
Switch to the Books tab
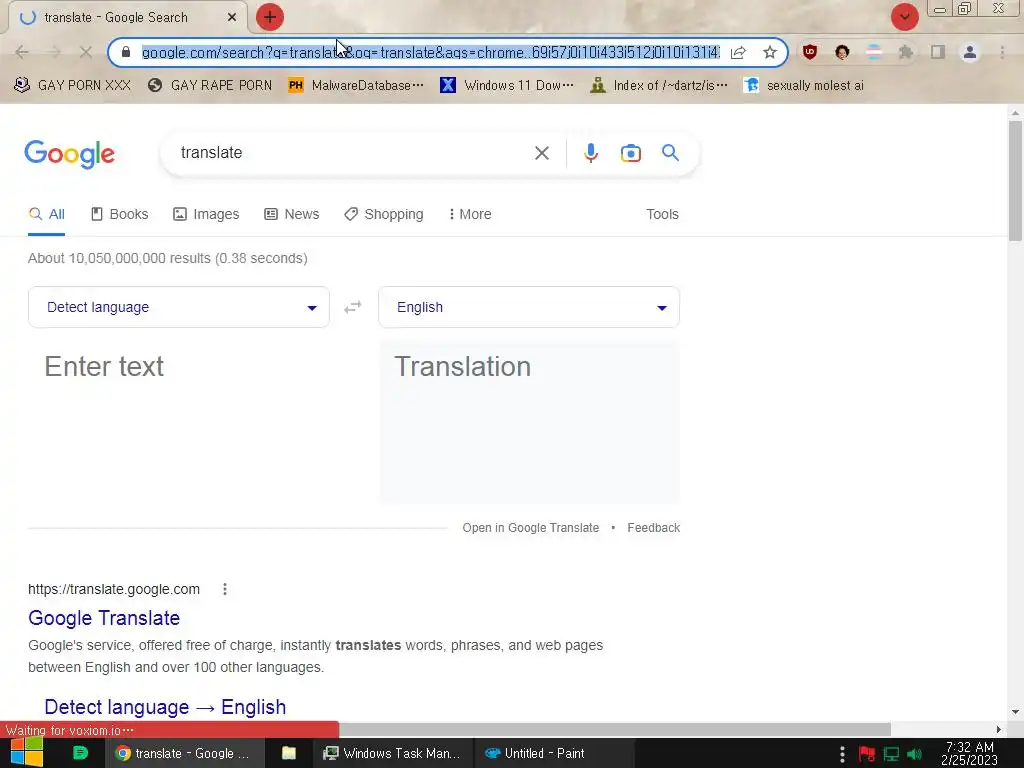pos(120,214)
